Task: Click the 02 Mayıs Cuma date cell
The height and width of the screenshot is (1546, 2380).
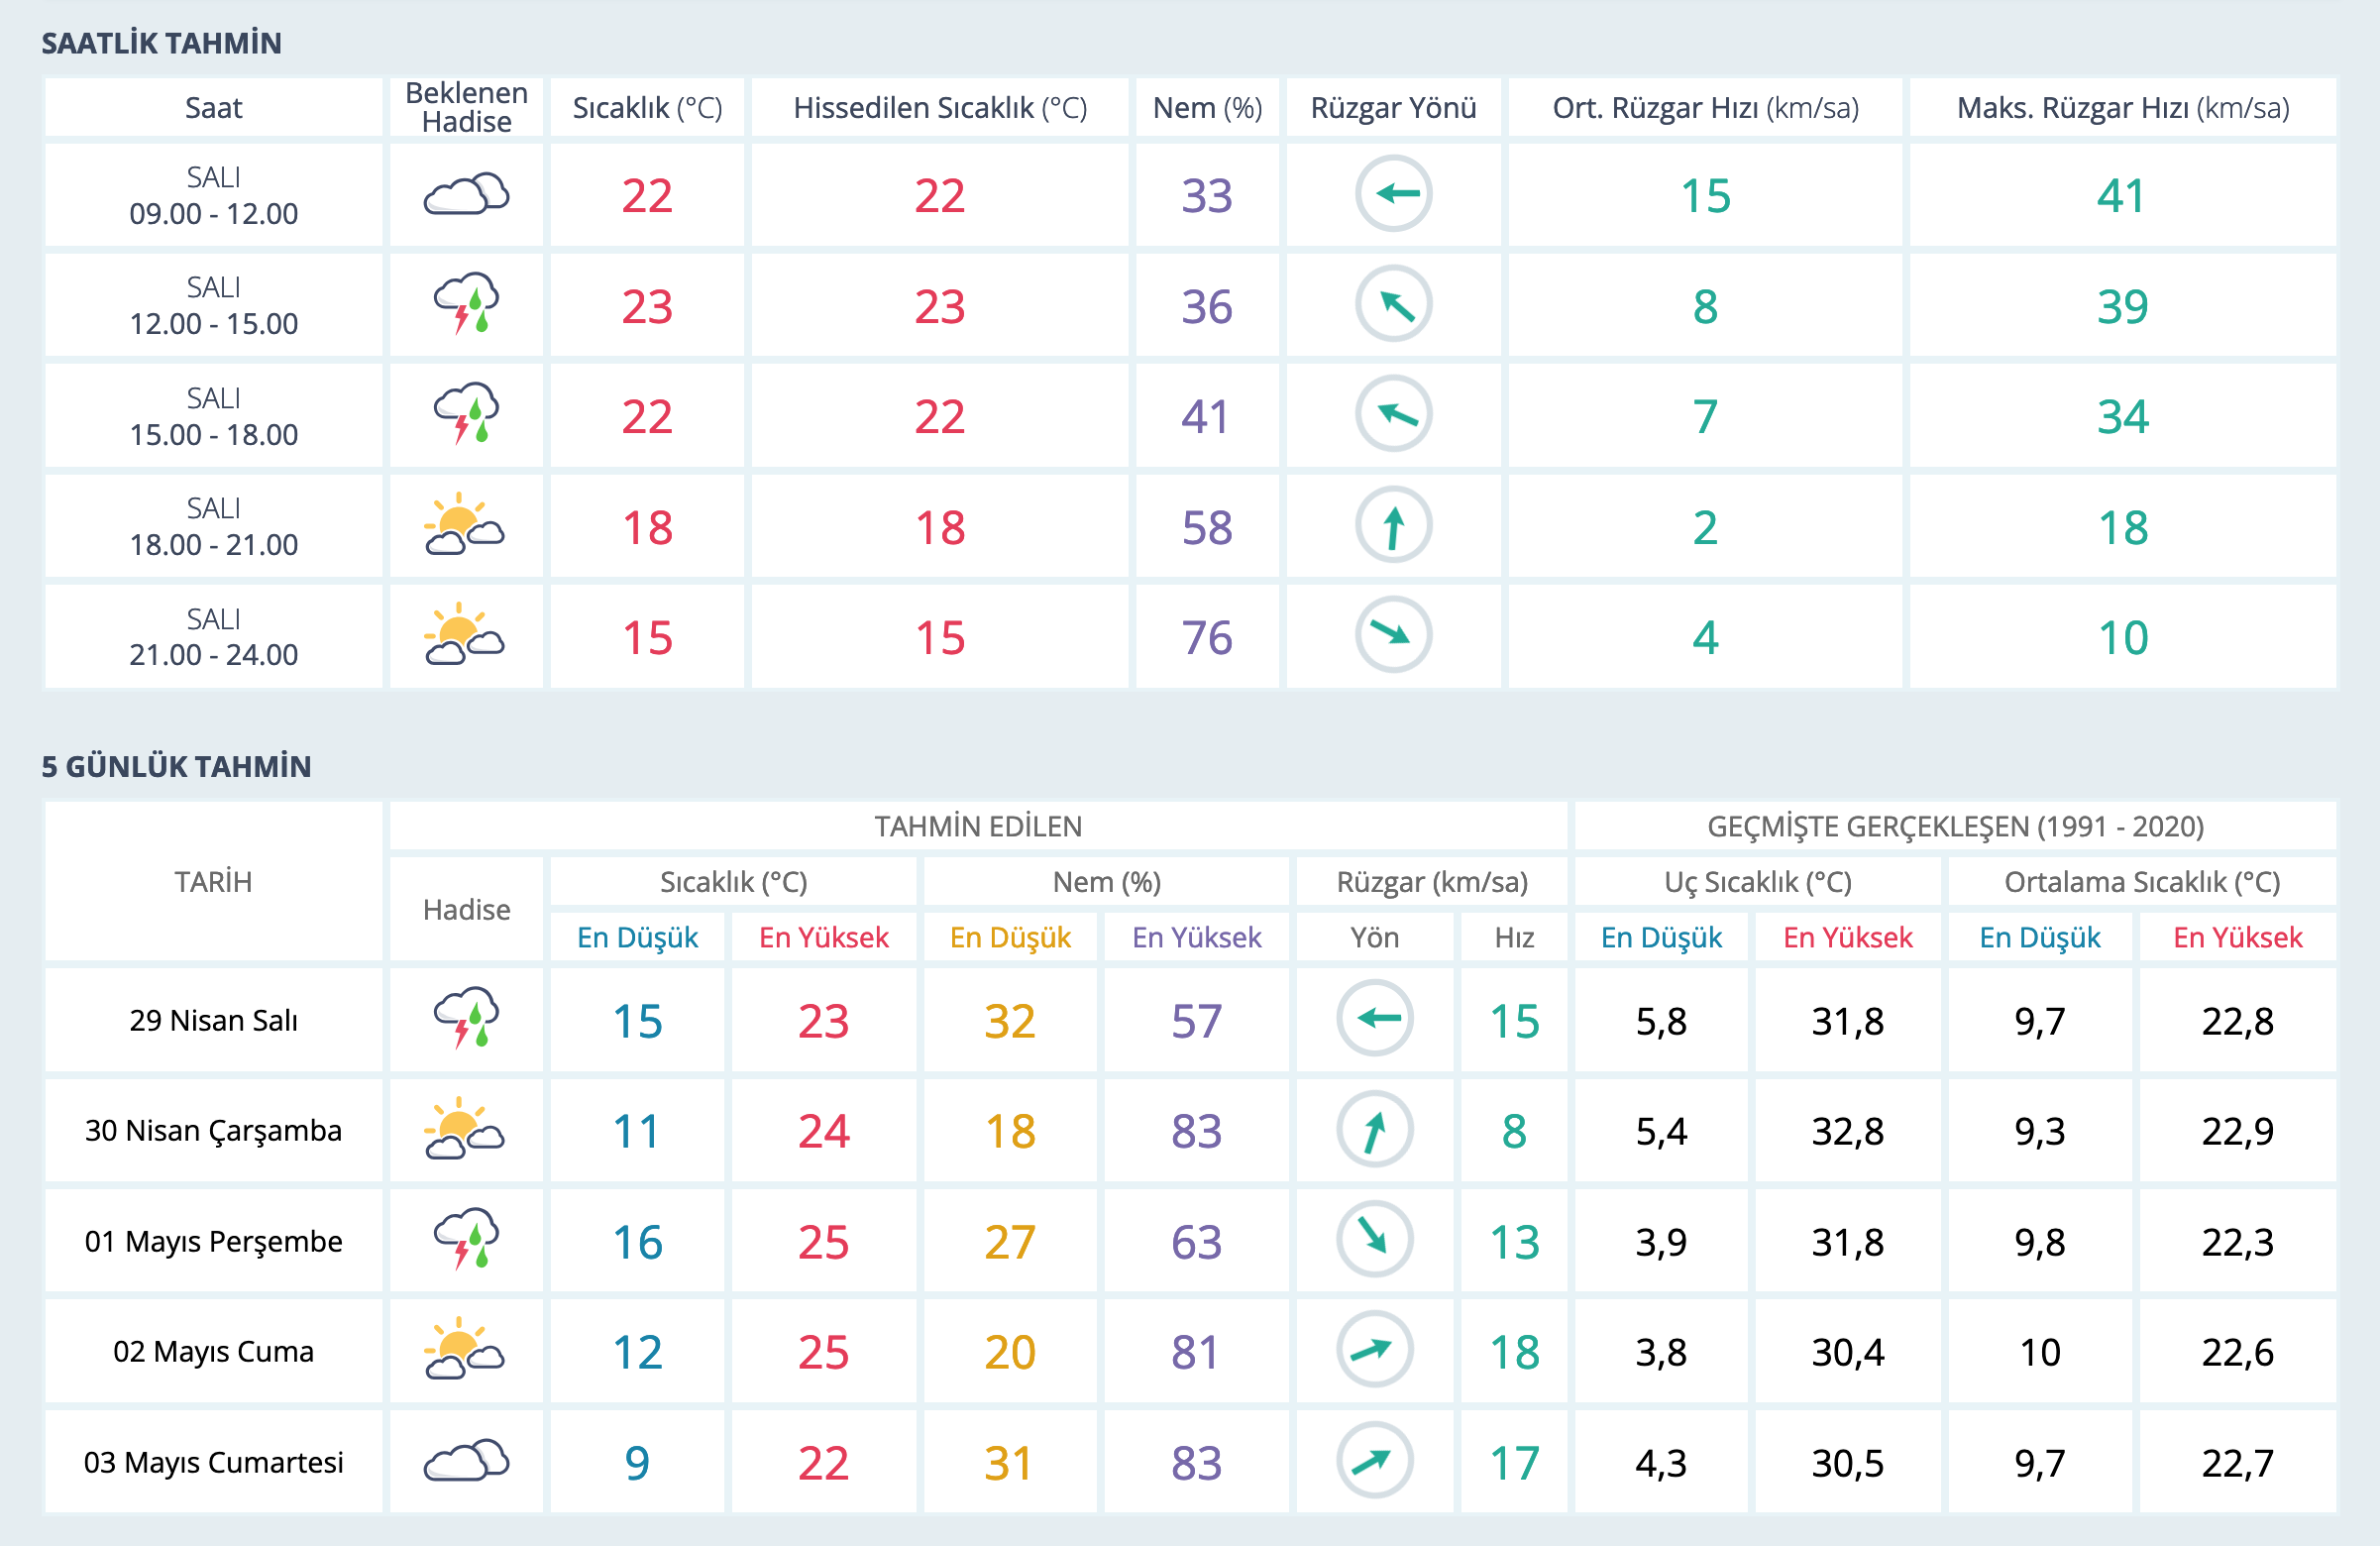Action: coord(213,1352)
